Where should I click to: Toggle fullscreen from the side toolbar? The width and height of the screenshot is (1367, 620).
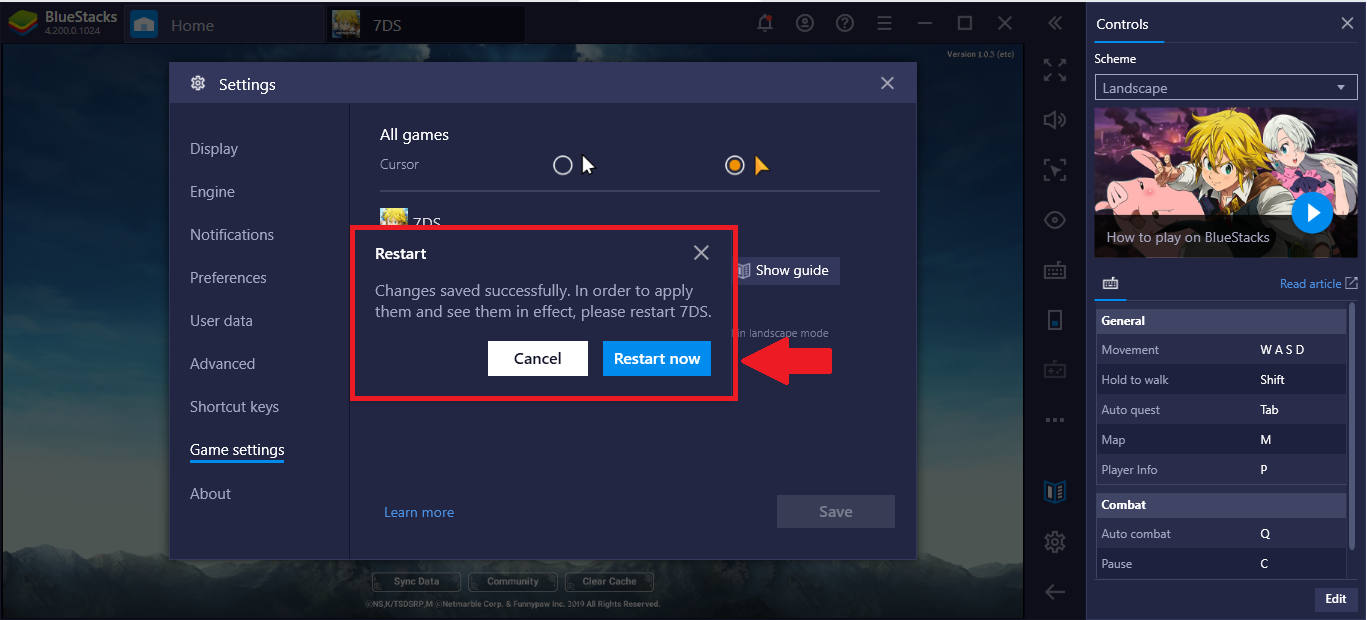pyautogui.click(x=1055, y=70)
